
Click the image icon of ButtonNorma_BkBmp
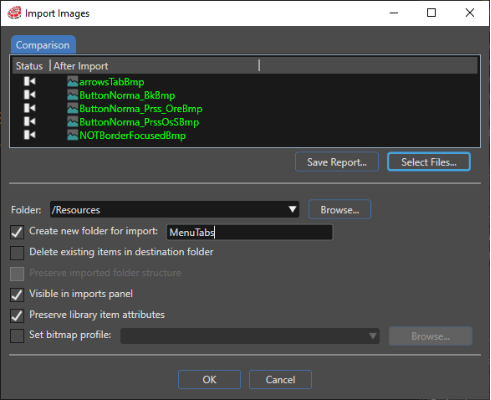[73, 95]
